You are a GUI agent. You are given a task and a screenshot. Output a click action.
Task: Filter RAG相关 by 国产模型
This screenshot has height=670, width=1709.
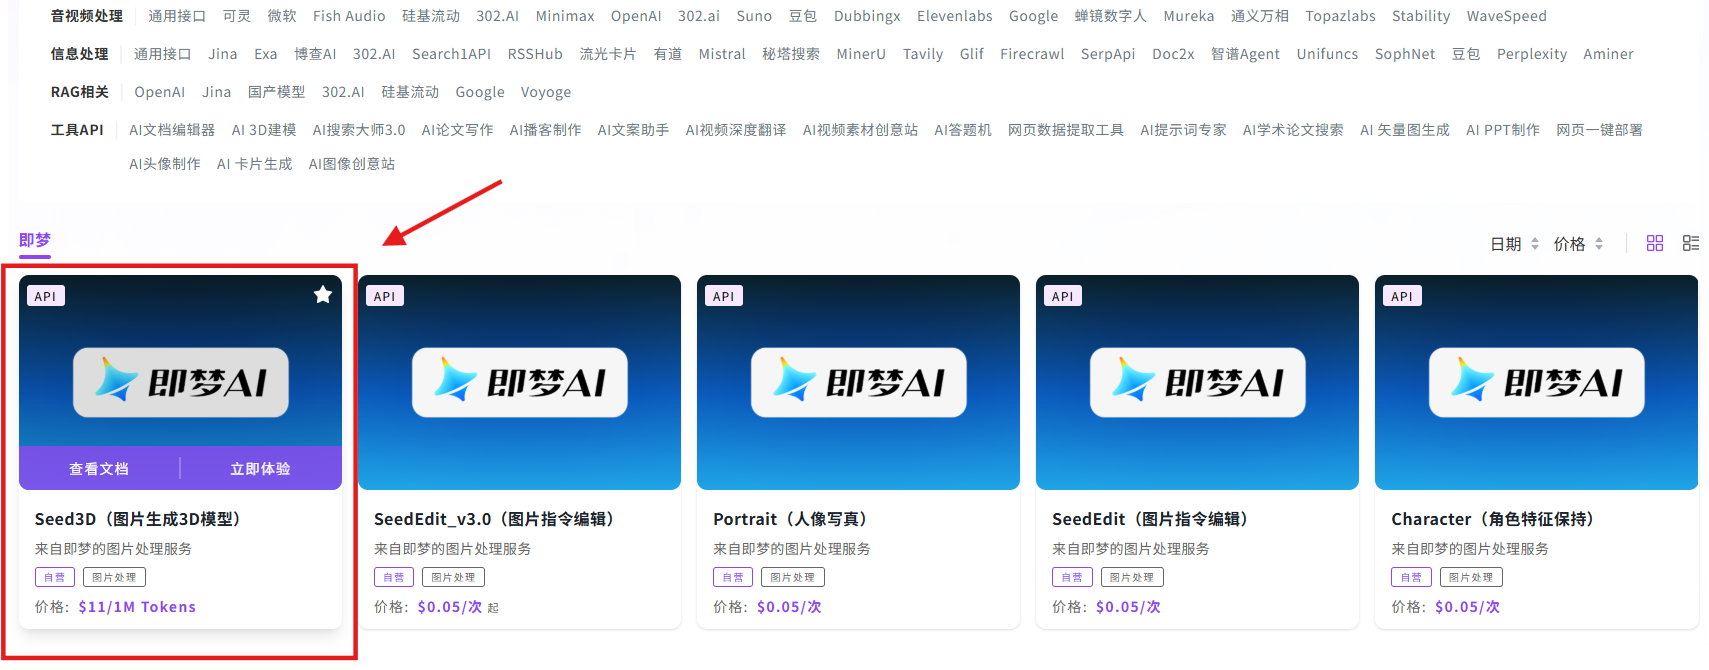(x=276, y=92)
